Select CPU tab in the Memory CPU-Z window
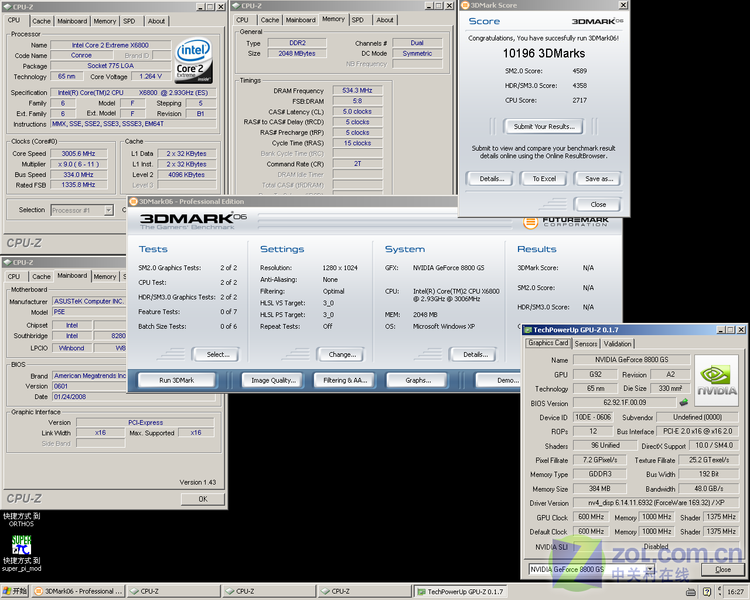Screen dimensions: 750x600 pyautogui.click(x=243, y=20)
